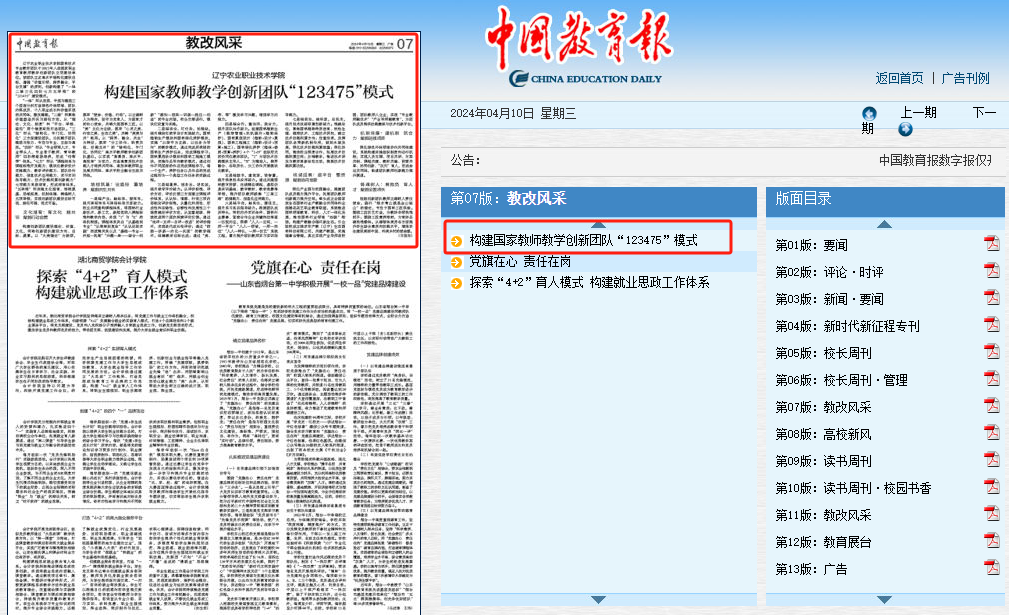Open PDF for 第08版 高校新风
The height and width of the screenshot is (615, 1009).
pyautogui.click(x=991, y=434)
